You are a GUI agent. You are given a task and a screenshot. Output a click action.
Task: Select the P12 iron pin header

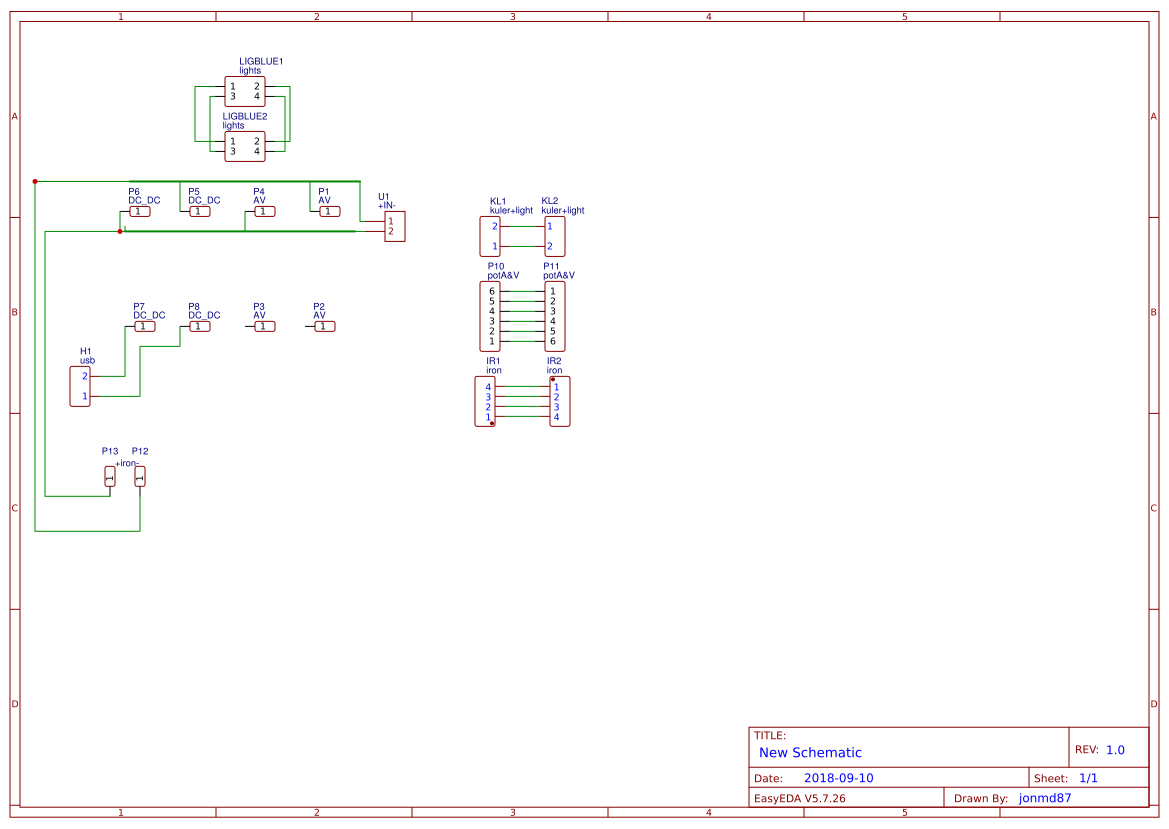(x=139, y=475)
